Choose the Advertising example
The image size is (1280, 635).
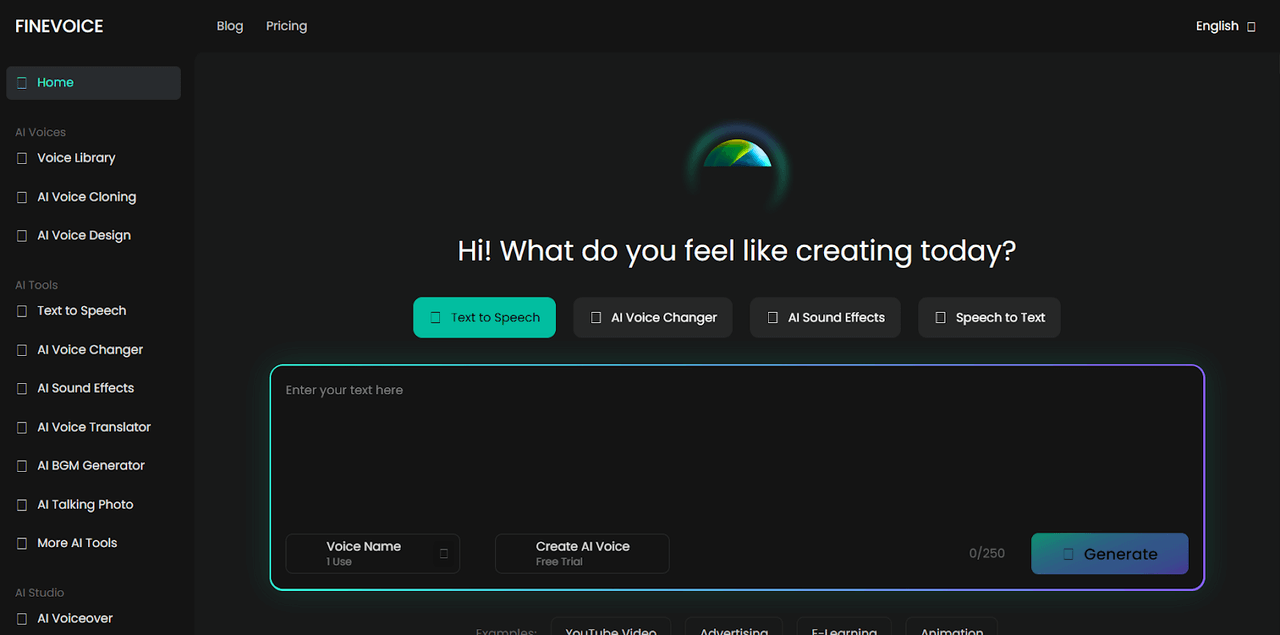coord(734,627)
